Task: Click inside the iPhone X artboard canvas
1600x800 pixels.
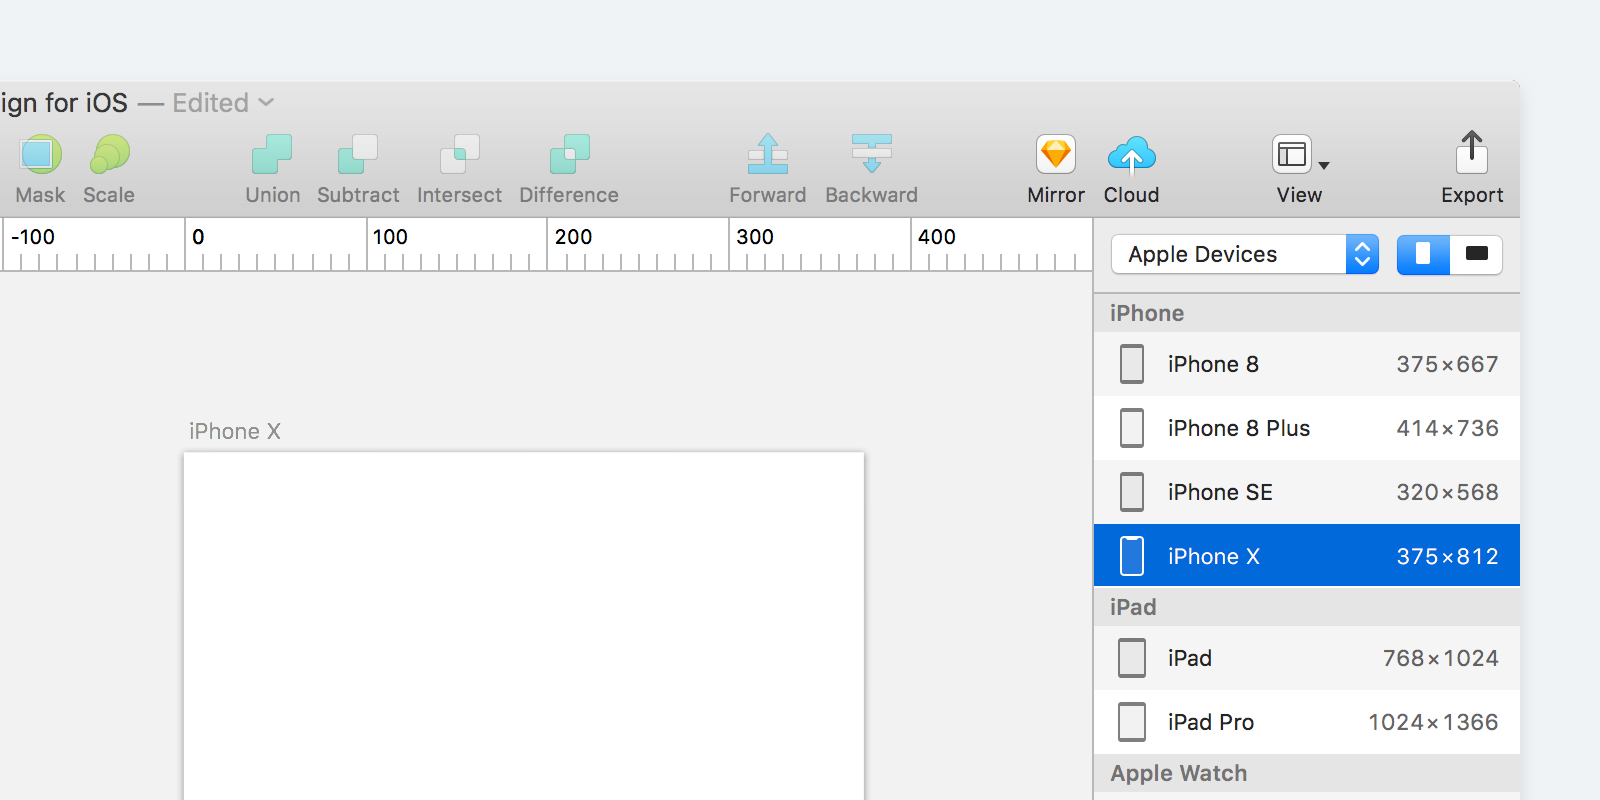Action: pyautogui.click(x=524, y=626)
